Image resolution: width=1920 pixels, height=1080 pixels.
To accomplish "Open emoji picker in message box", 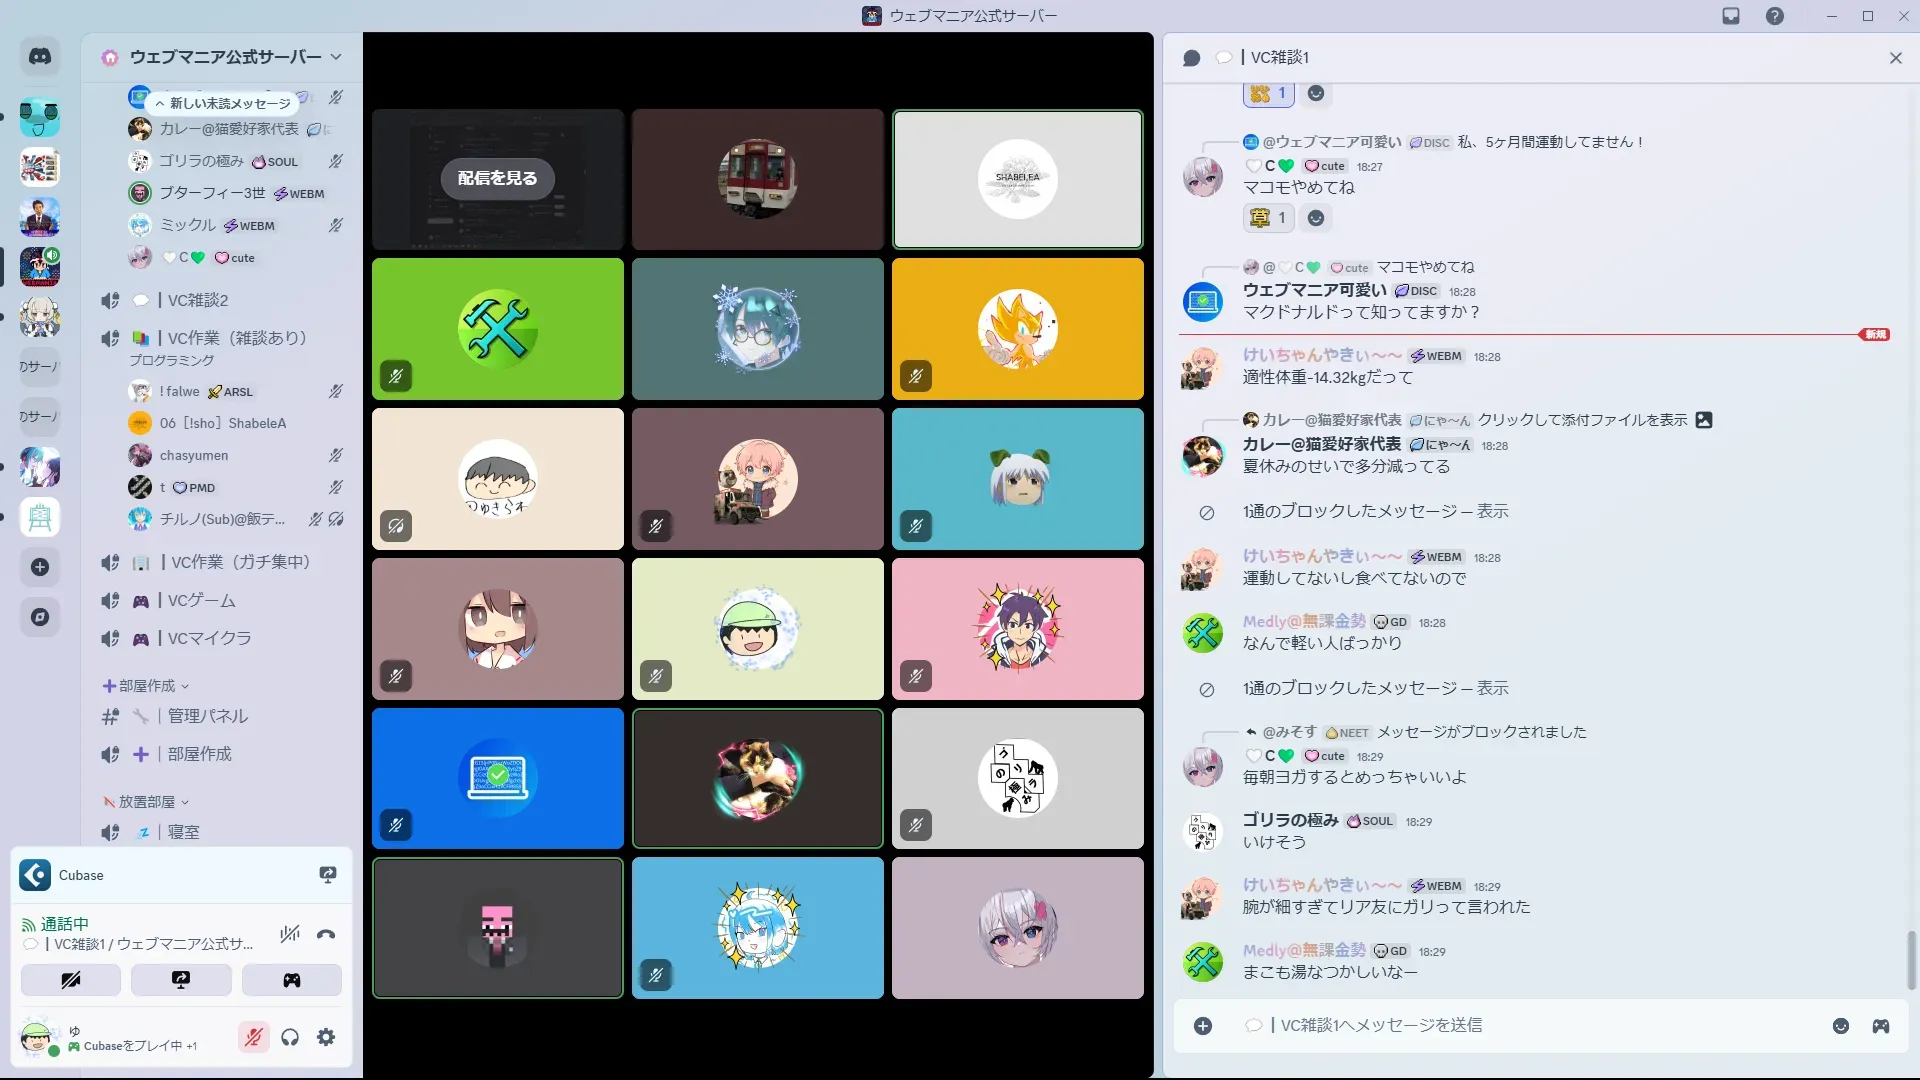I will pyautogui.click(x=1841, y=1026).
